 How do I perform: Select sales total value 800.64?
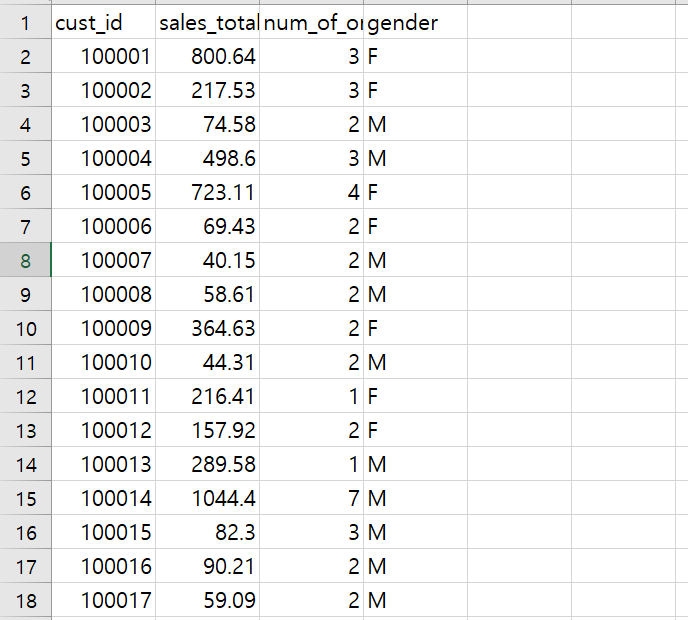208,56
